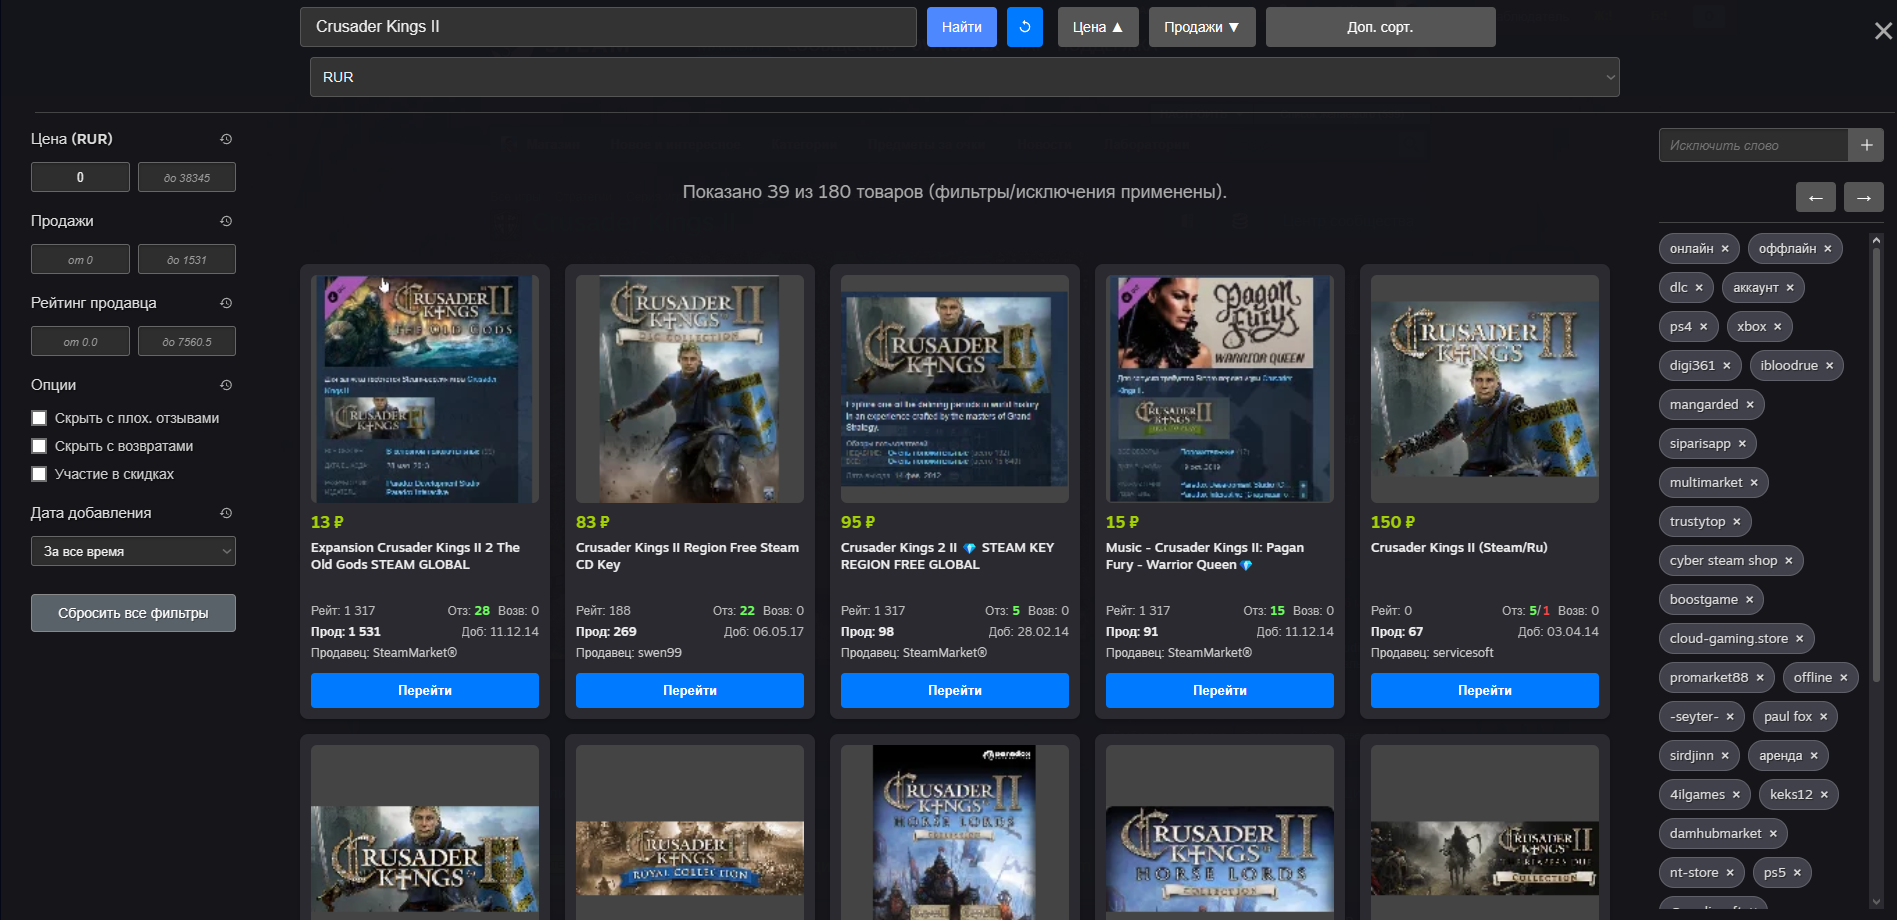The width and height of the screenshot is (1897, 920).
Task: Remove the 'digi361' exclusion tag
Action: [x=1727, y=366]
